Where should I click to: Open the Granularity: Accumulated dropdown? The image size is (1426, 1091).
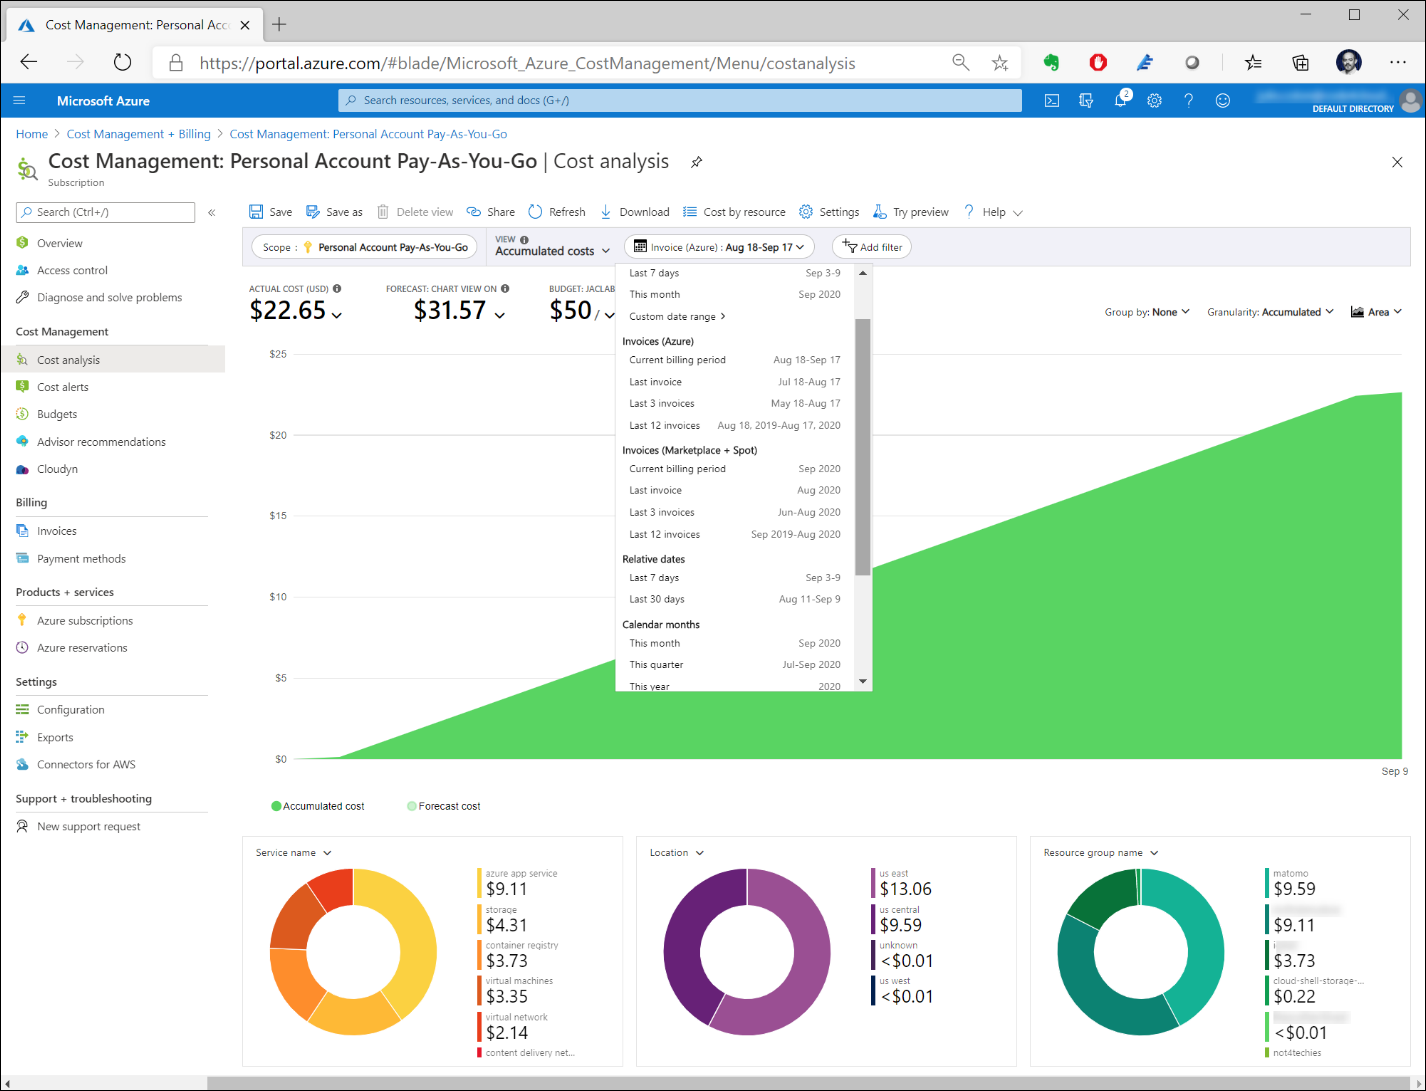tap(1270, 312)
